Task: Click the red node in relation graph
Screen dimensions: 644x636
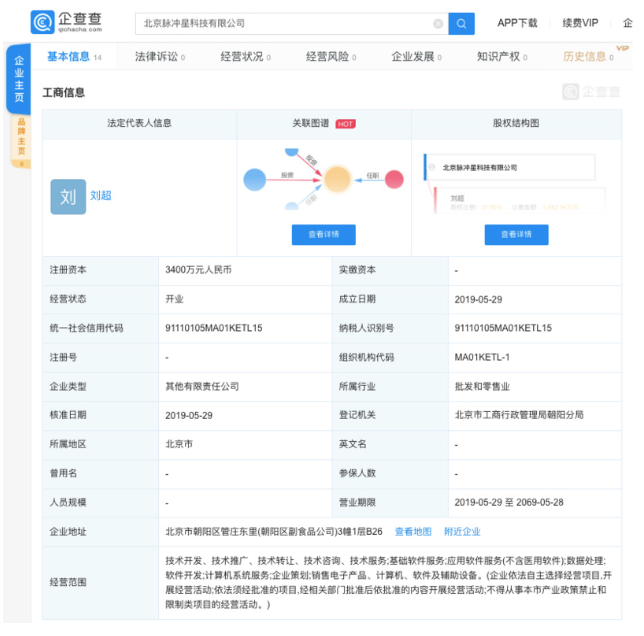Action: (x=394, y=179)
